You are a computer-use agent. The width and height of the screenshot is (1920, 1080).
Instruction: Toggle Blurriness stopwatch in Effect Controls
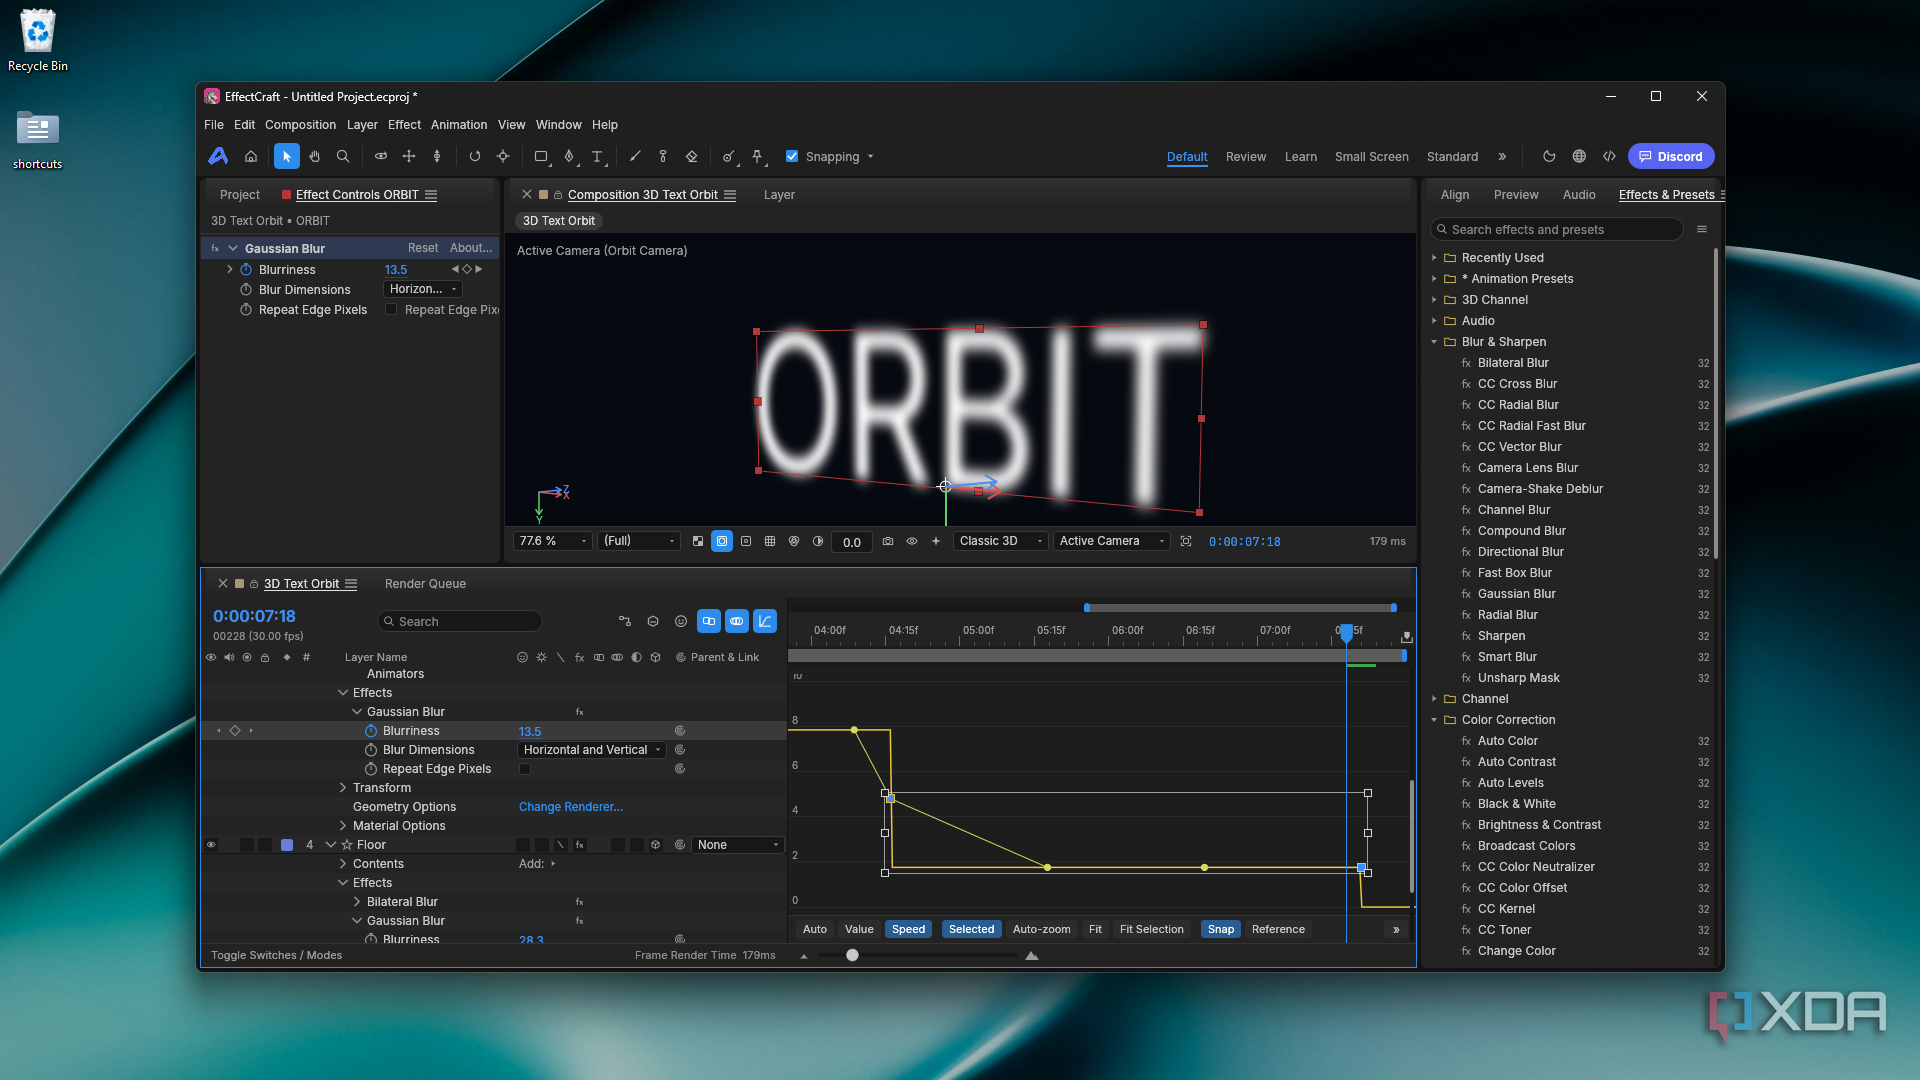246,270
